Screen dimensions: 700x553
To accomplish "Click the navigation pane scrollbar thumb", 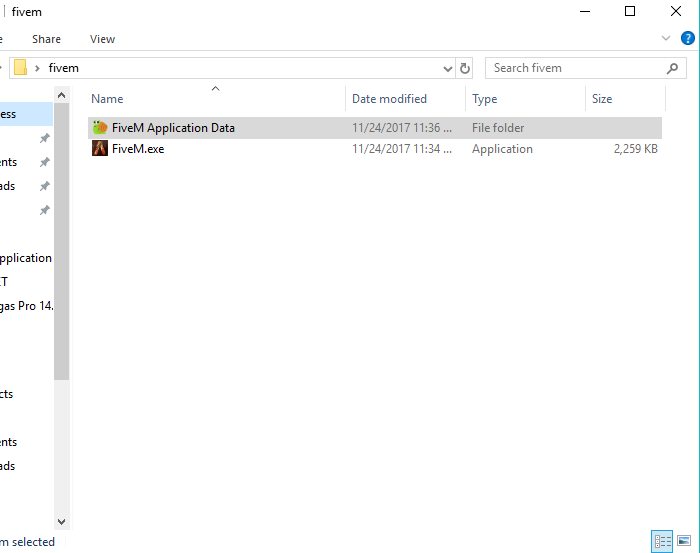I will point(62,241).
